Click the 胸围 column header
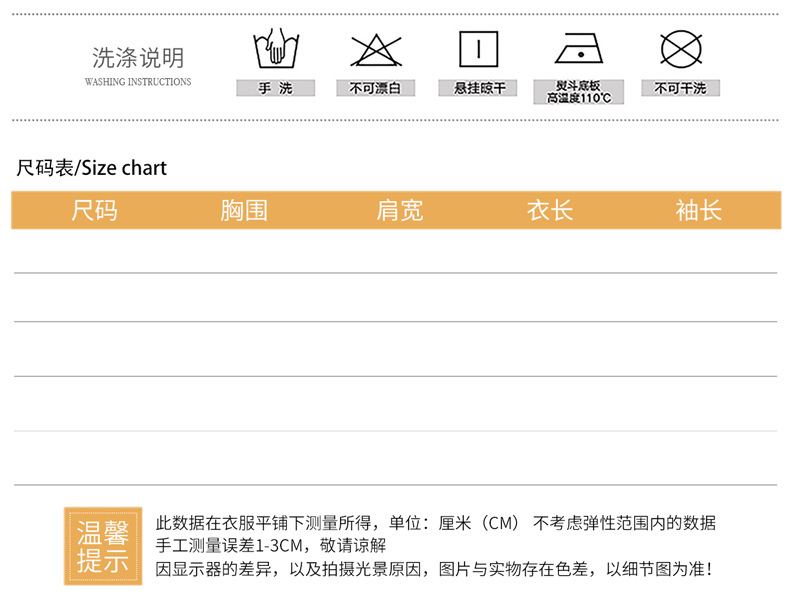790x613 pixels. click(x=244, y=210)
